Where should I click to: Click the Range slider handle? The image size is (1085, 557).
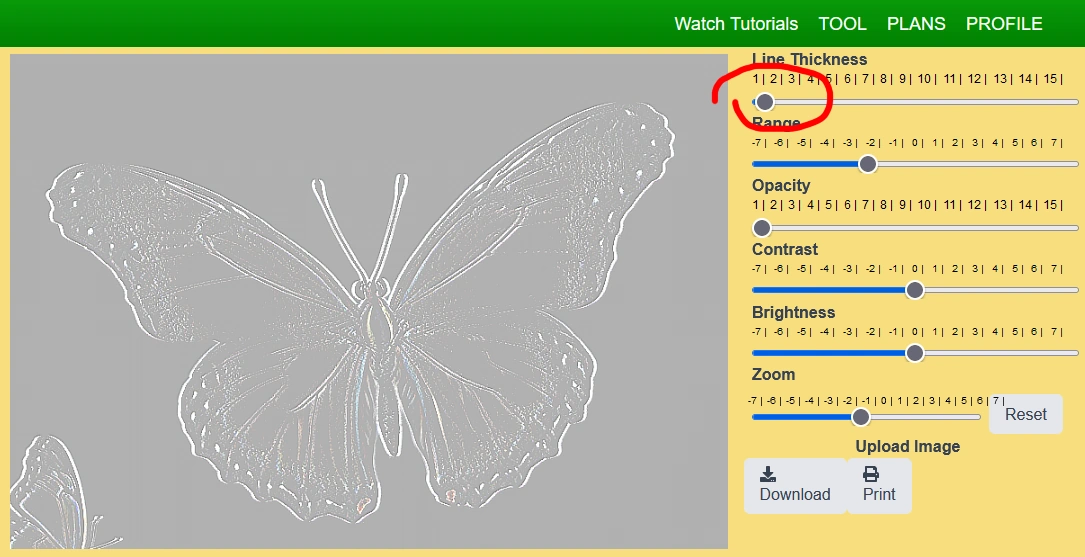868,164
